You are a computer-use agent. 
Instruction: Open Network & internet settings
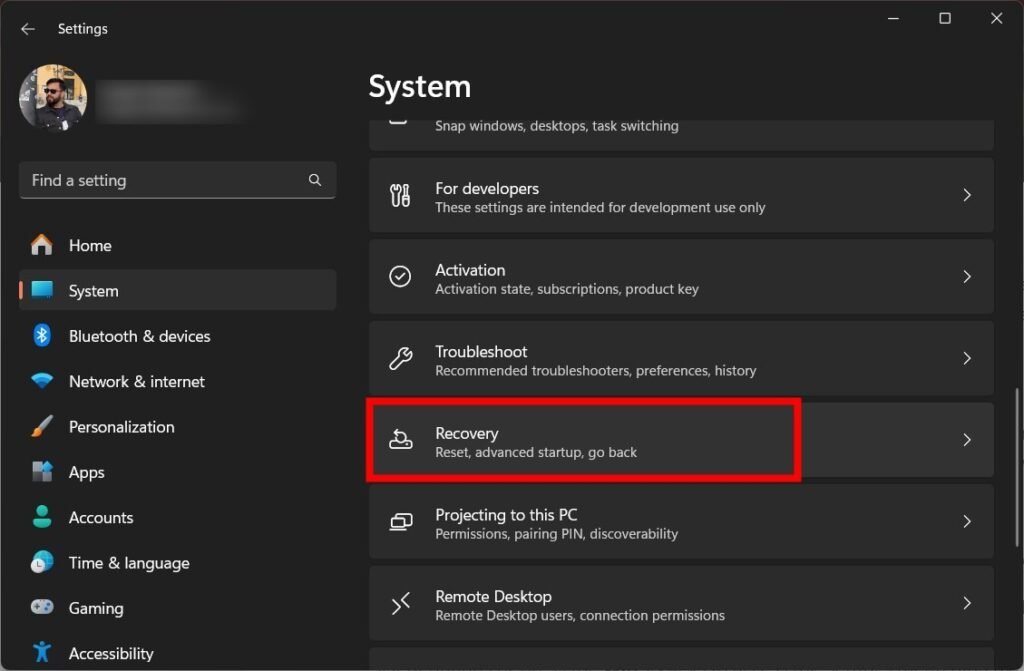click(178, 381)
